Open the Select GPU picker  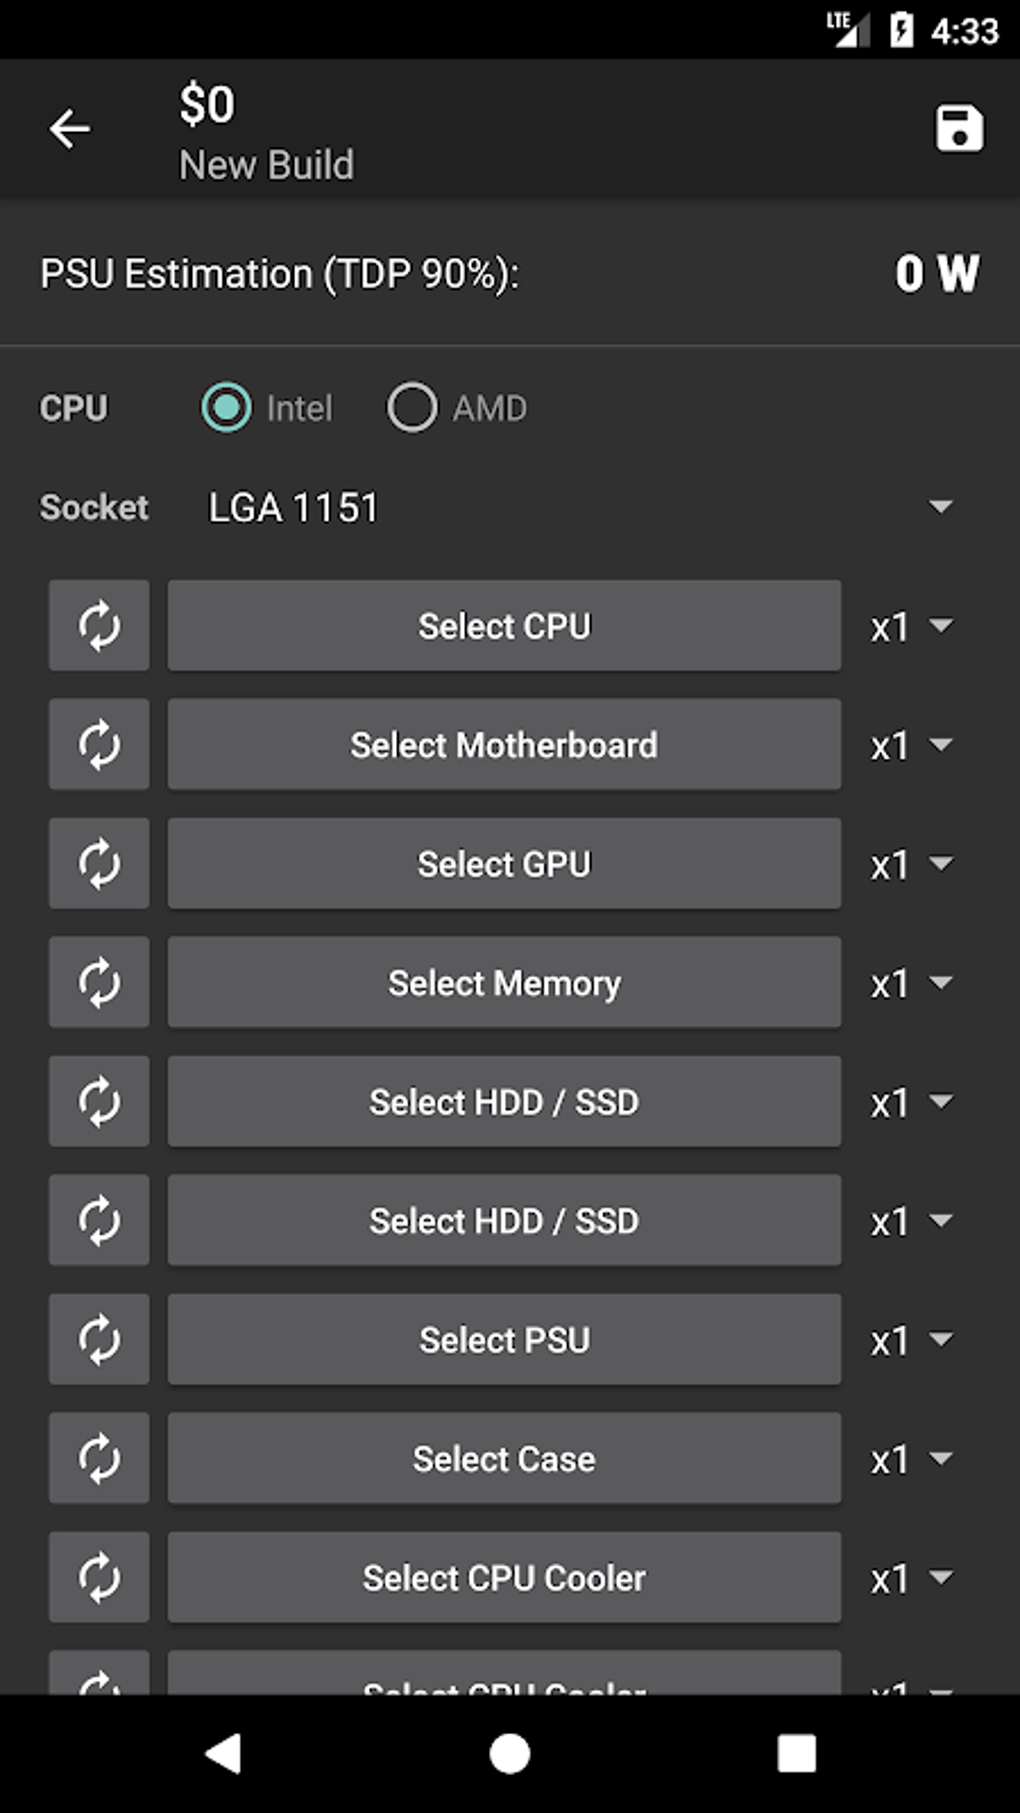[504, 864]
